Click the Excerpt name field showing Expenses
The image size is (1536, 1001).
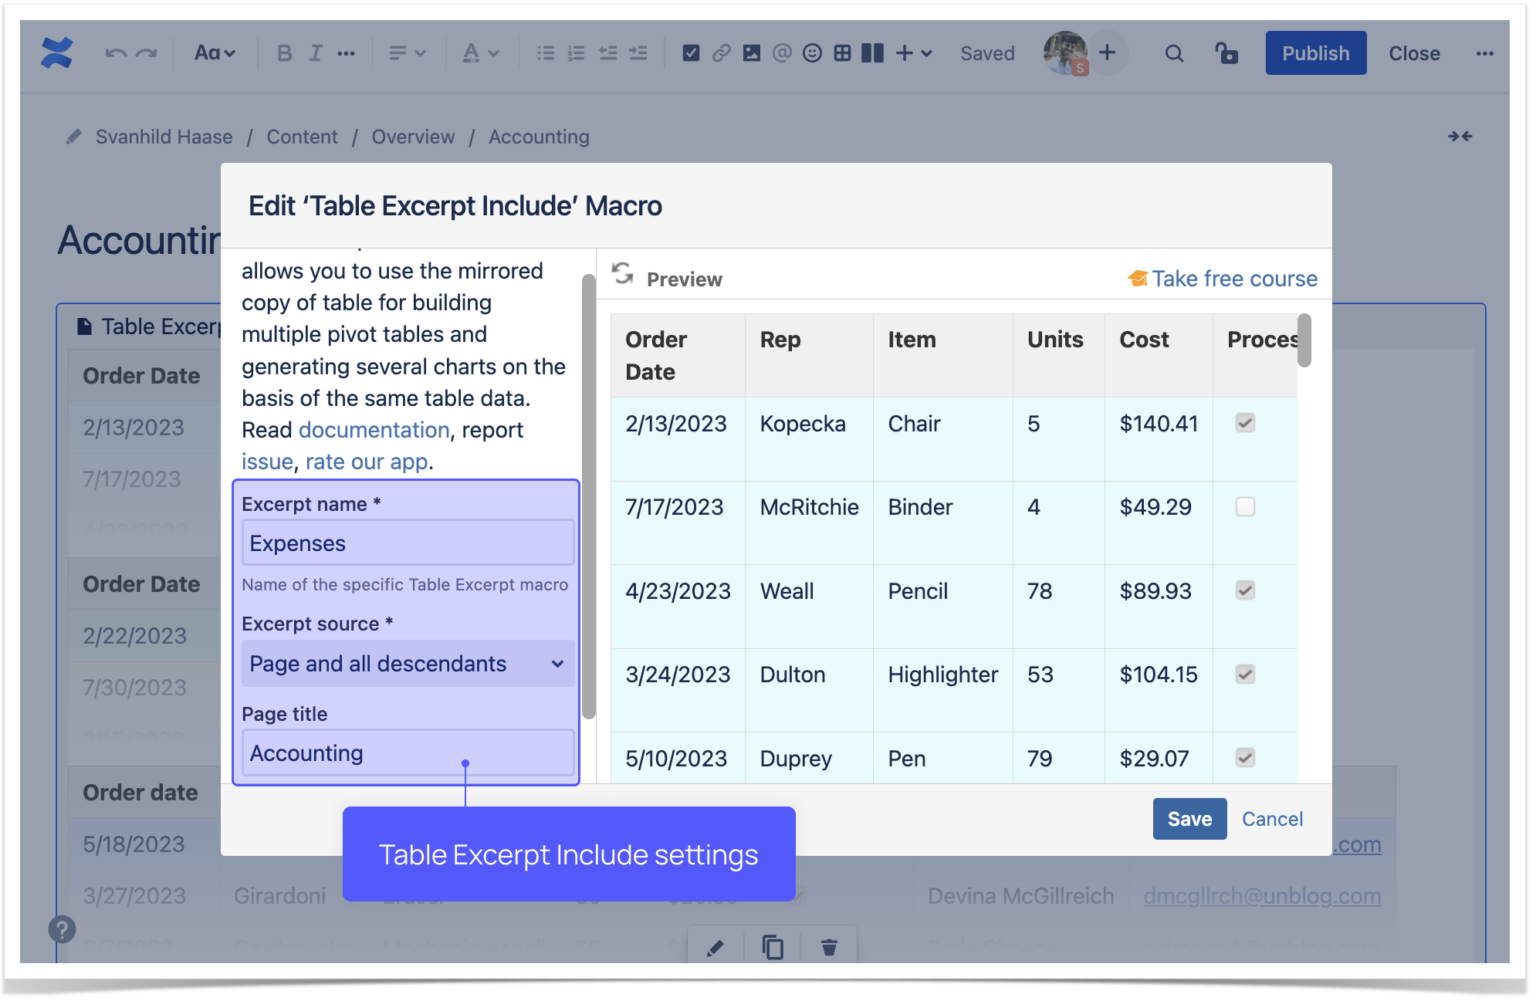coord(407,543)
